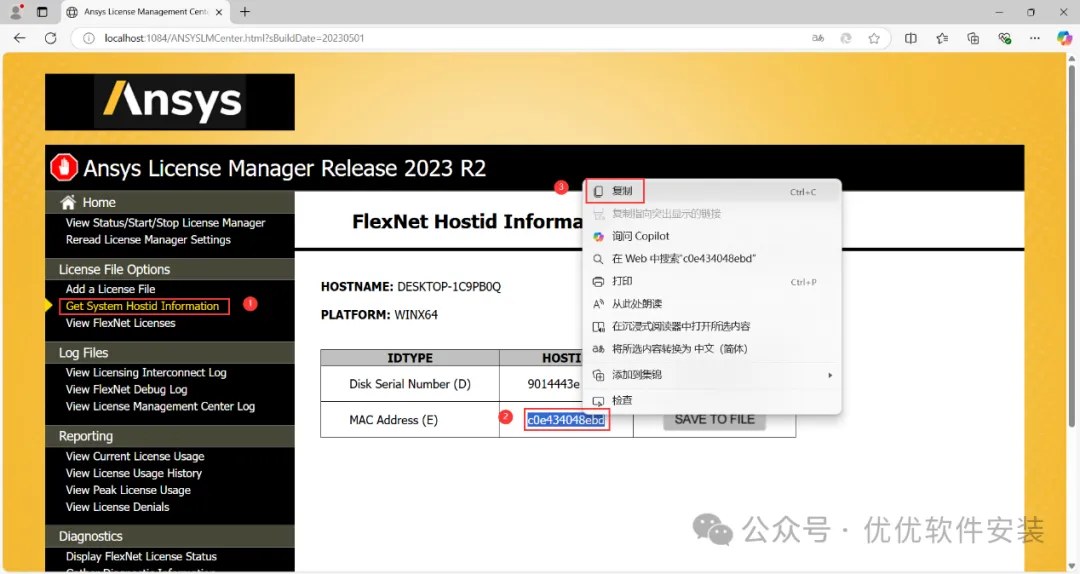This screenshot has width=1080, height=574.
Task: Open Add a License File
Action: pyautogui.click(x=110, y=289)
